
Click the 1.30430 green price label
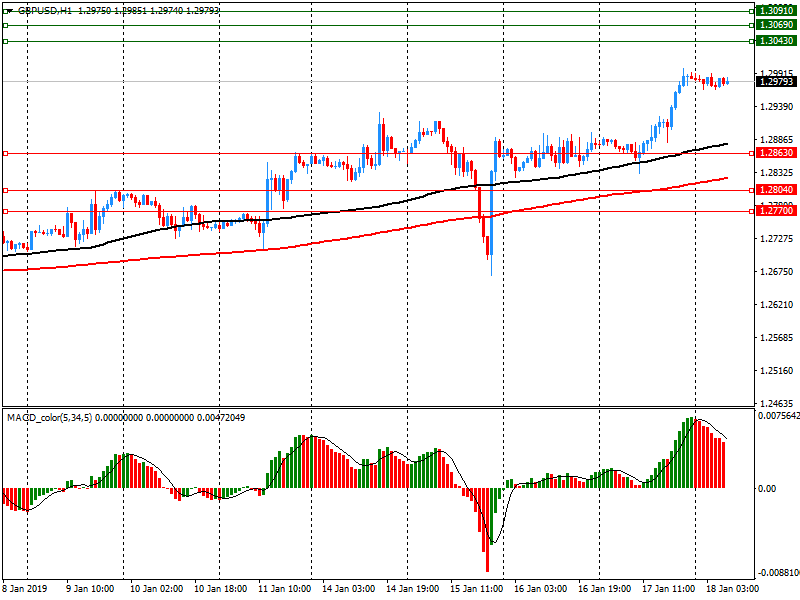tap(776, 41)
